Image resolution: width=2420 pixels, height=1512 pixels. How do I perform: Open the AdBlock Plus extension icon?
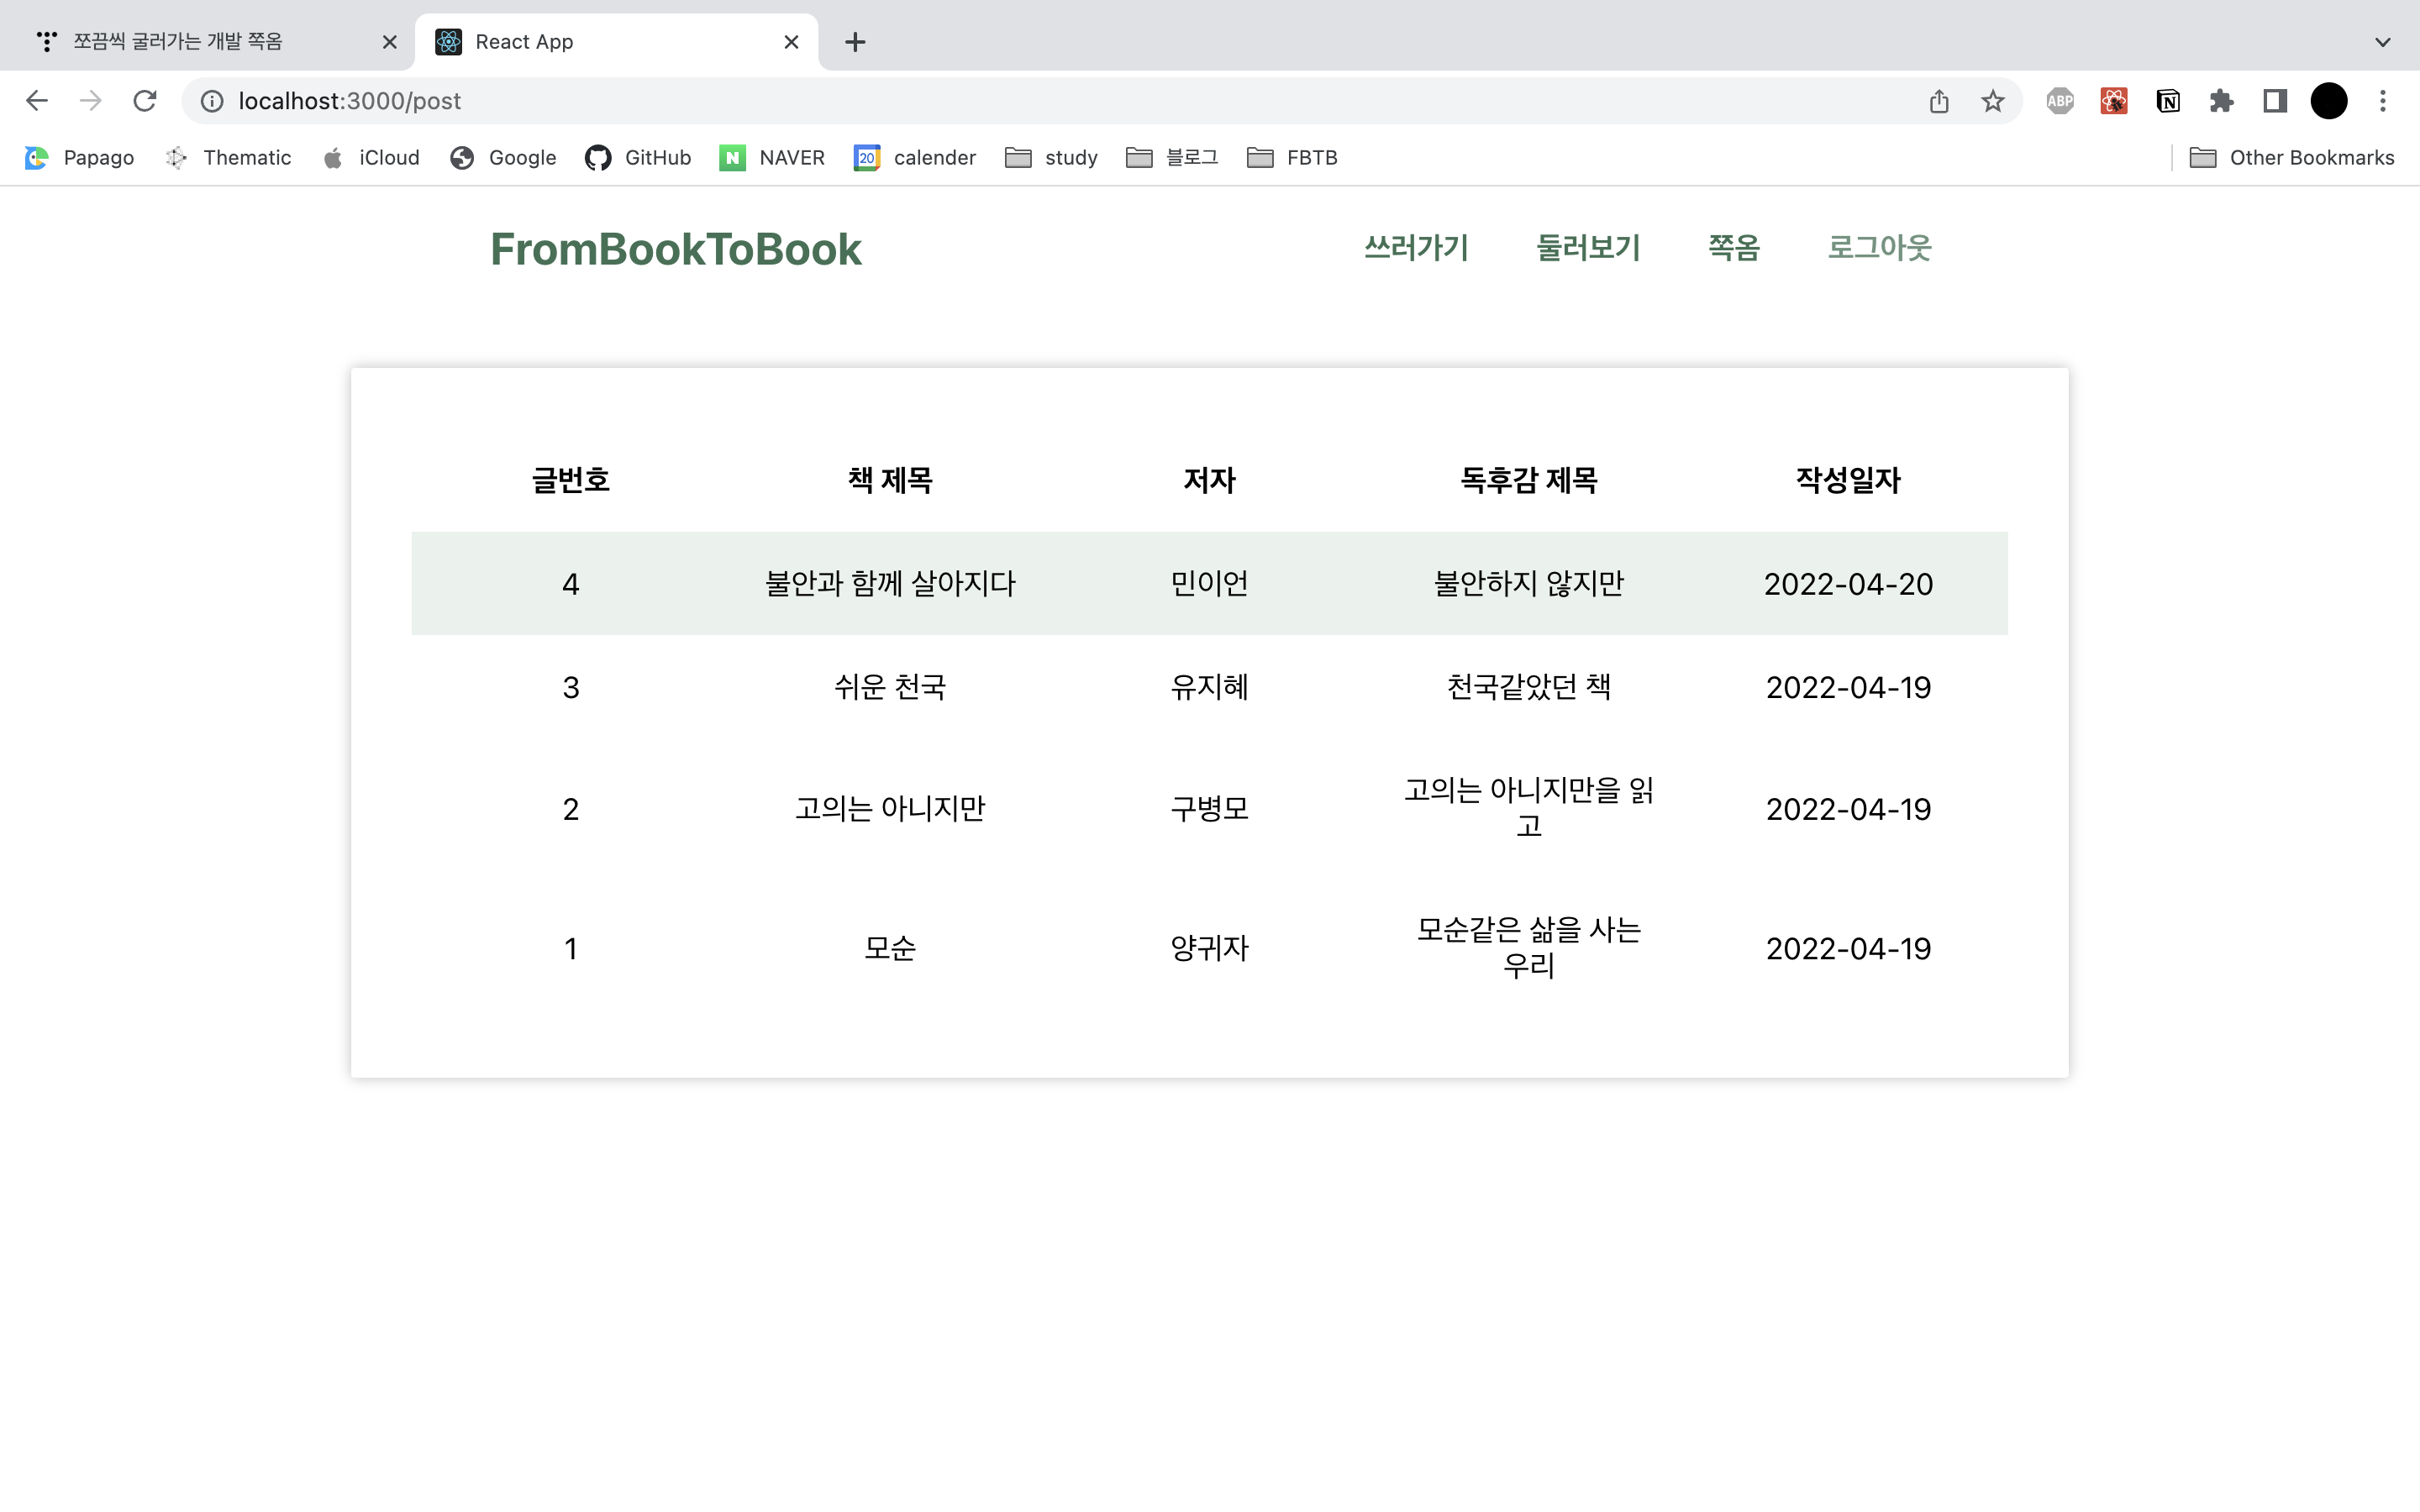point(2059,101)
